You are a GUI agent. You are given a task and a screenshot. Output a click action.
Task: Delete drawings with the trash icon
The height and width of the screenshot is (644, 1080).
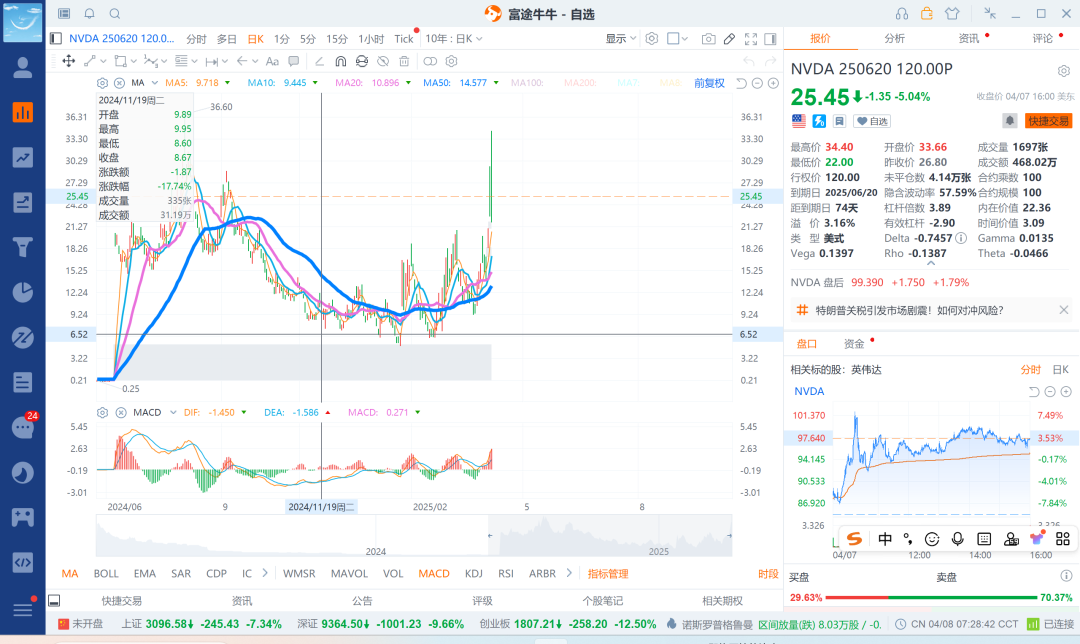point(404,61)
